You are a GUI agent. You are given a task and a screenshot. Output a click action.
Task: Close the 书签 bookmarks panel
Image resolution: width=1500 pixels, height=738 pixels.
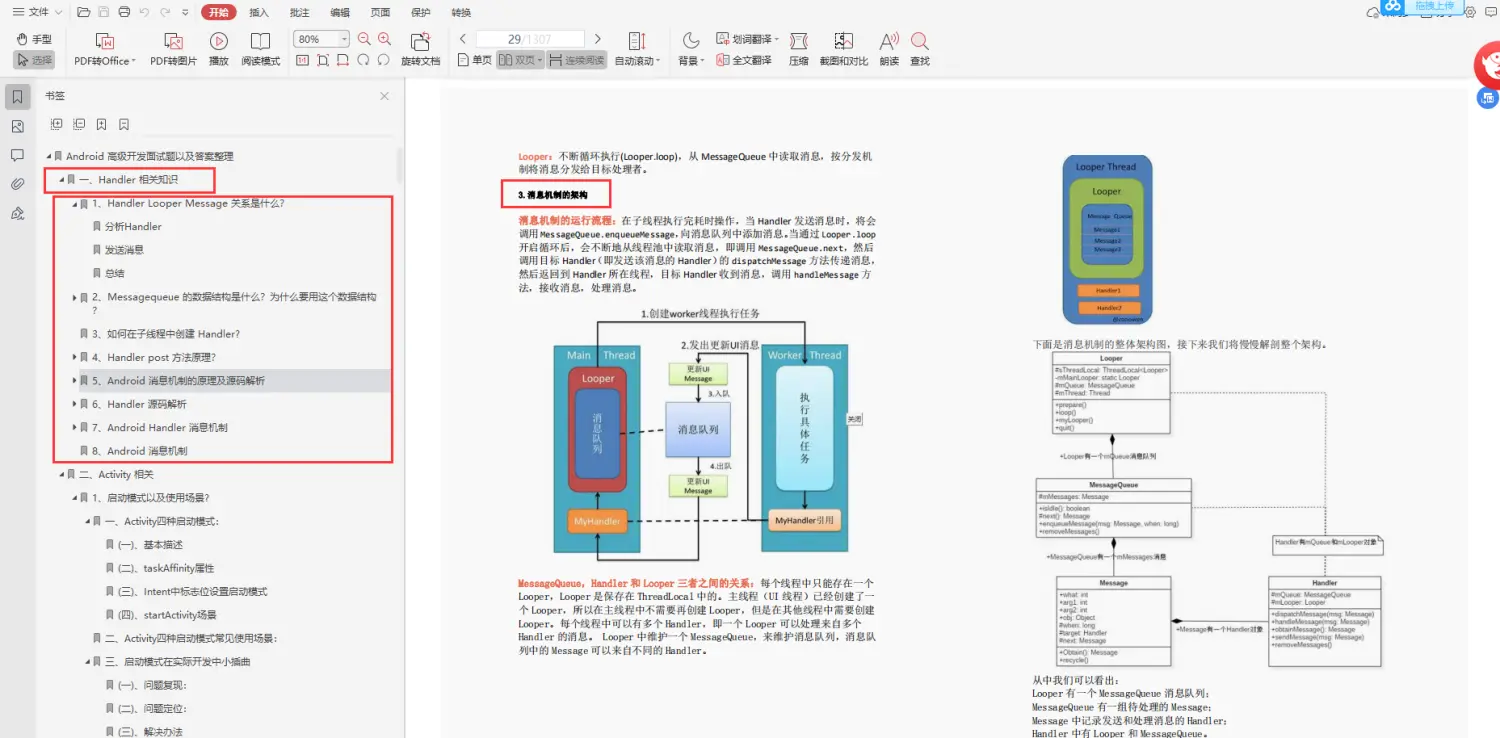pyautogui.click(x=384, y=96)
